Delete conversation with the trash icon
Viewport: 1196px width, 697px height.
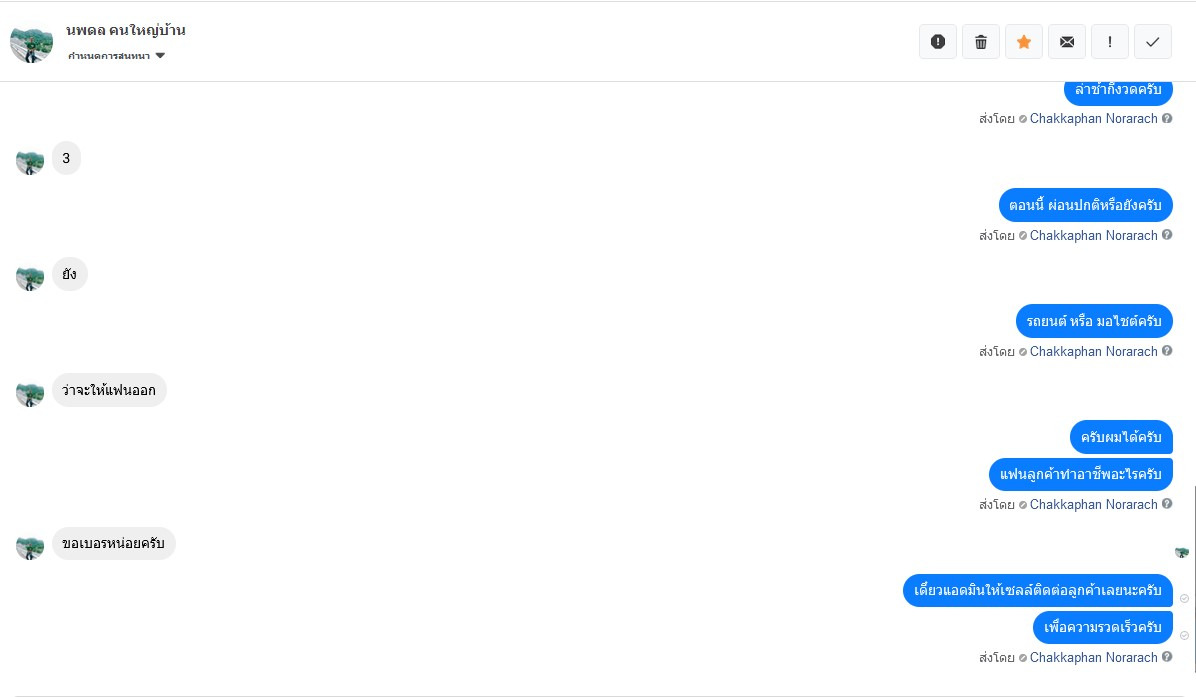point(981,42)
